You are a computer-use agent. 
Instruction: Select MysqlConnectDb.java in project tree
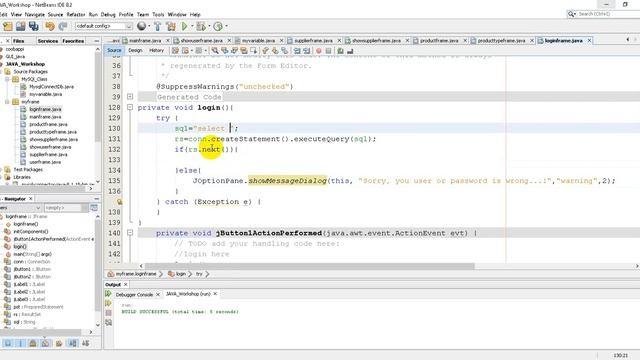51,87
